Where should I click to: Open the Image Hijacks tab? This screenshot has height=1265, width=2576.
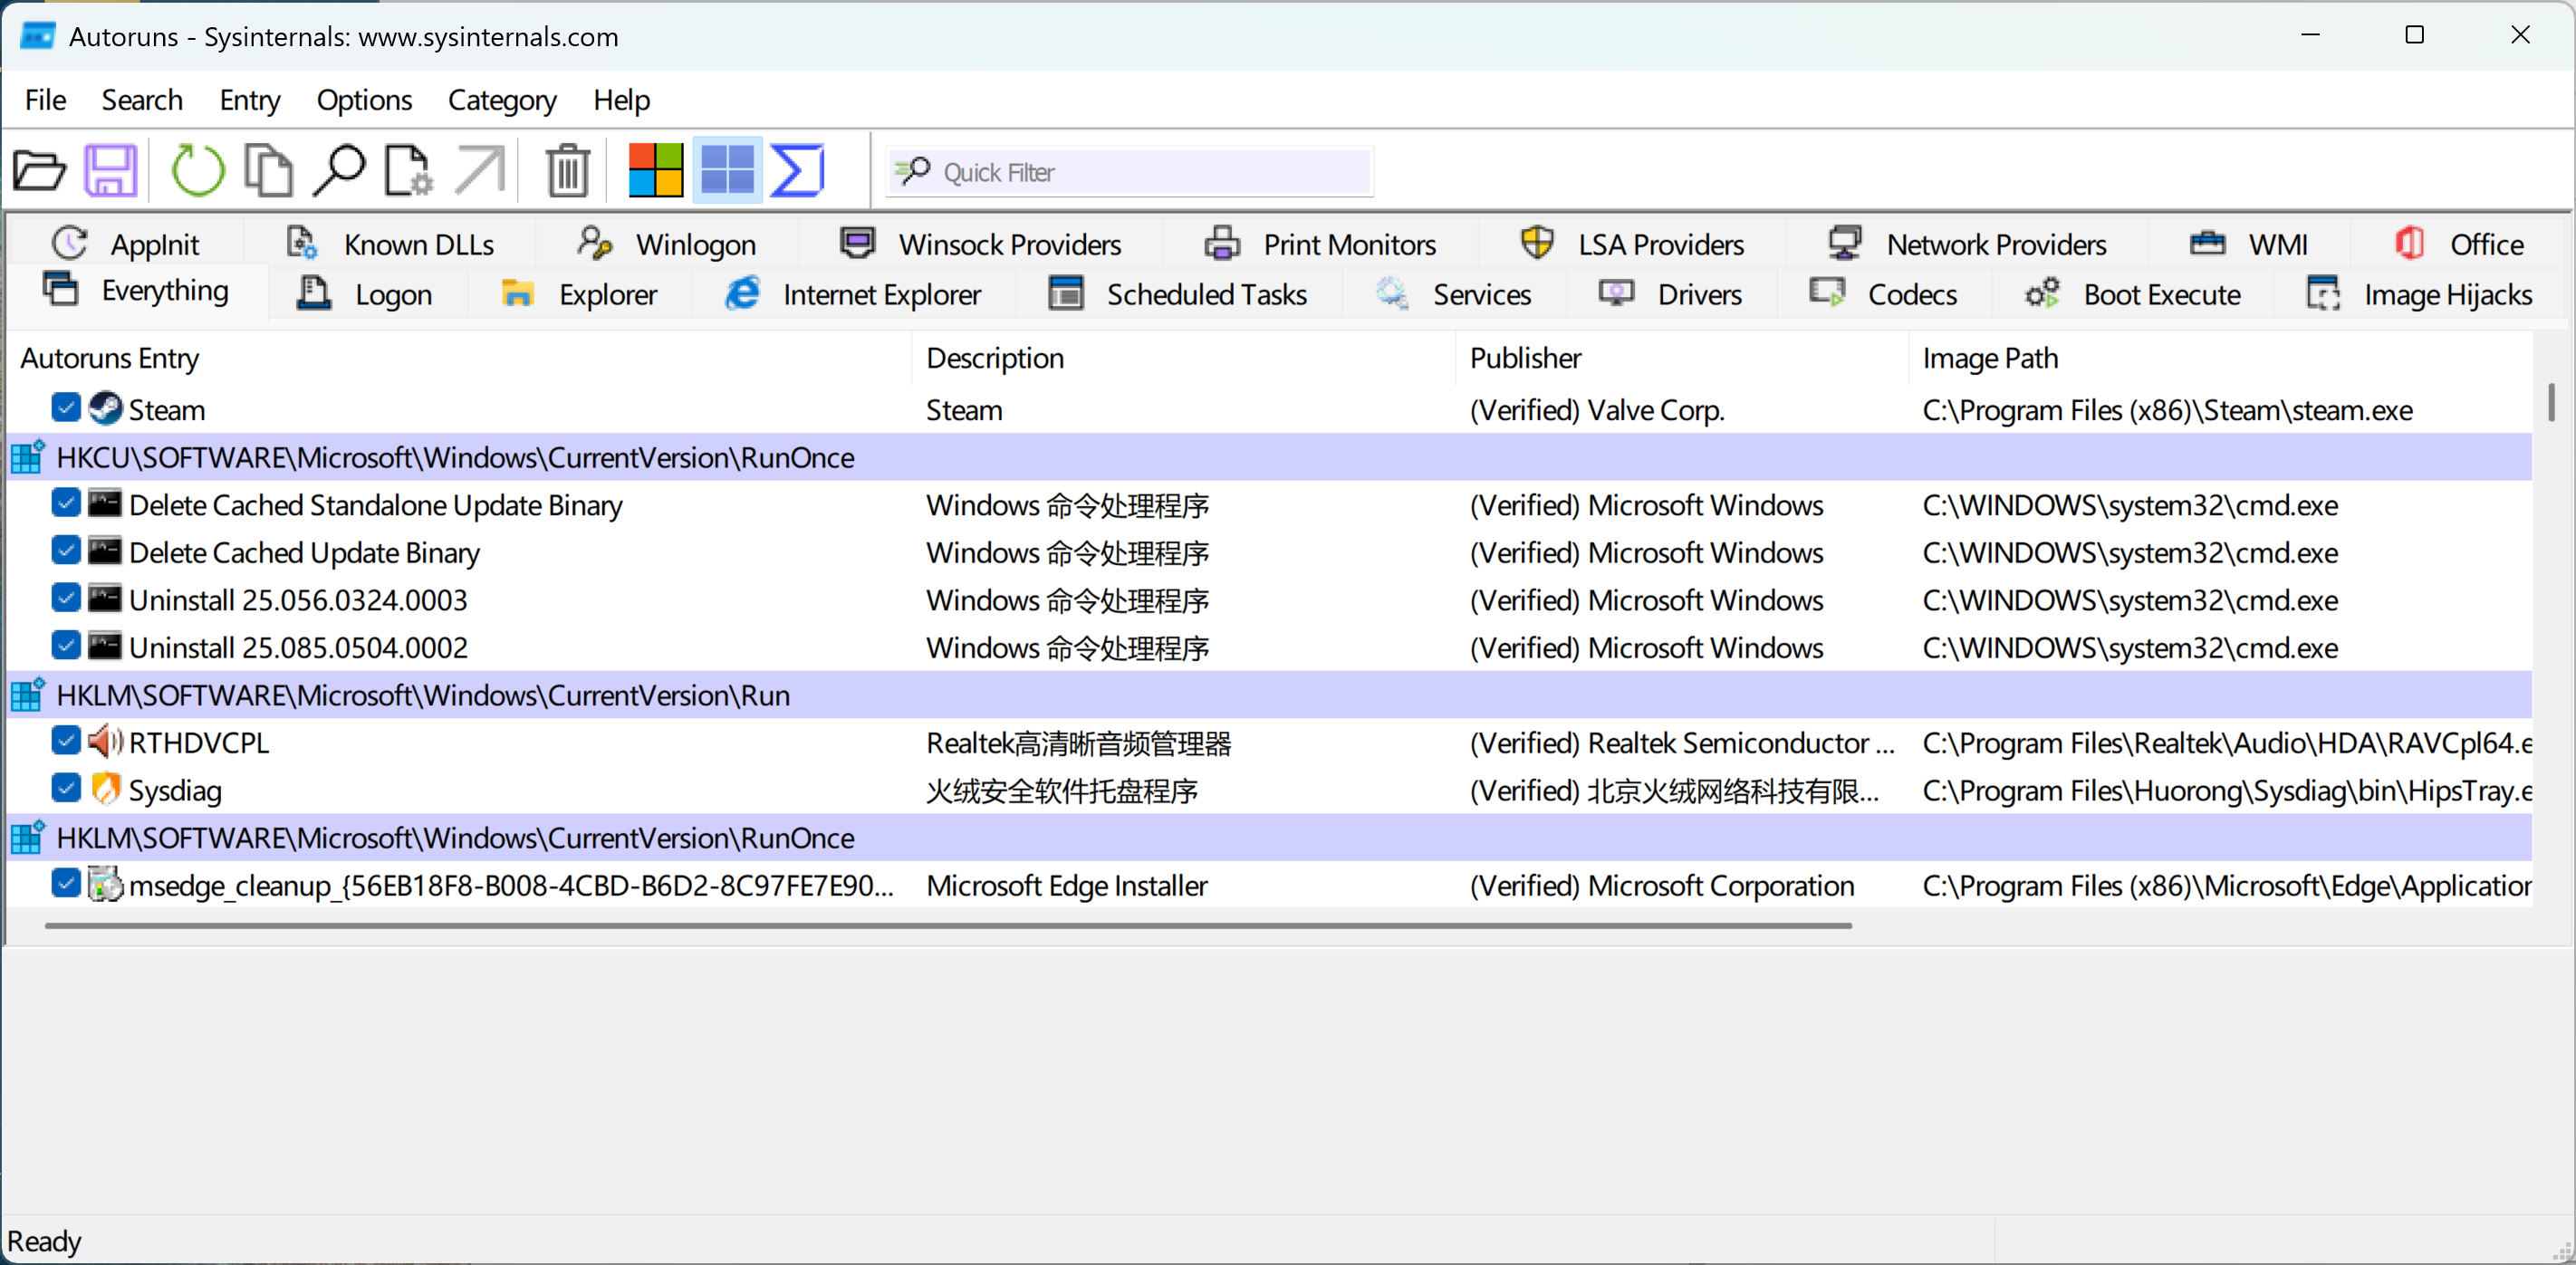click(2420, 294)
